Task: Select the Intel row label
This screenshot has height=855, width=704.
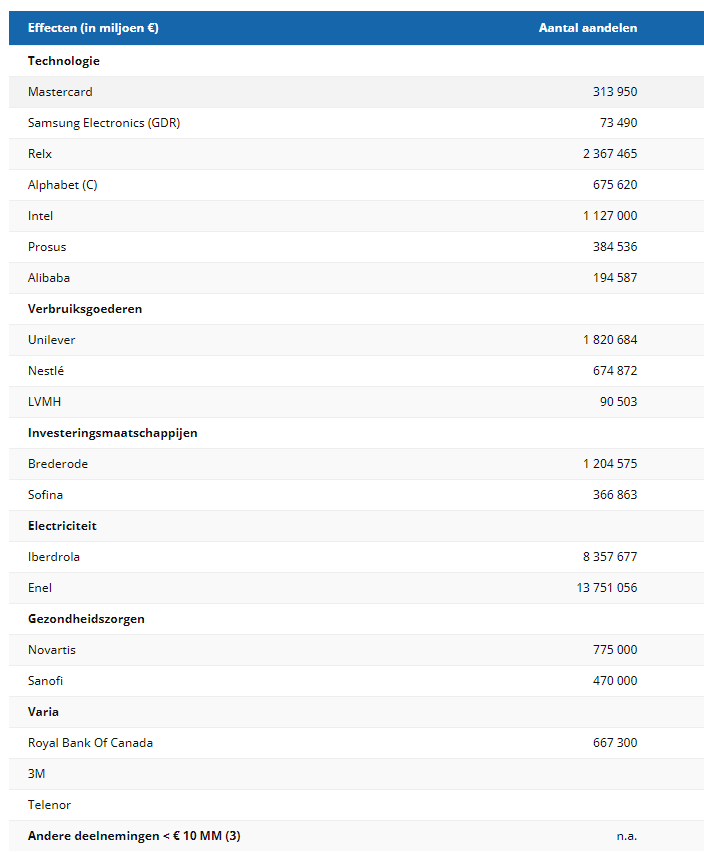Action: click(40, 216)
